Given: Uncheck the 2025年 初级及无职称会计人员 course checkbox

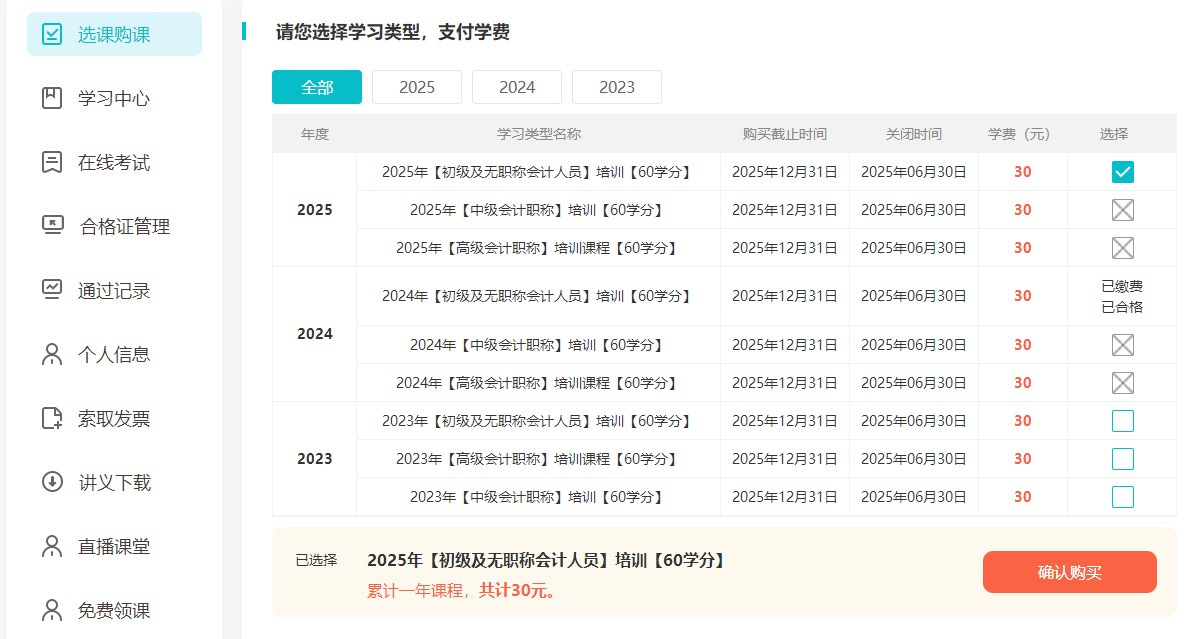Looking at the screenshot, I should [x=1122, y=172].
